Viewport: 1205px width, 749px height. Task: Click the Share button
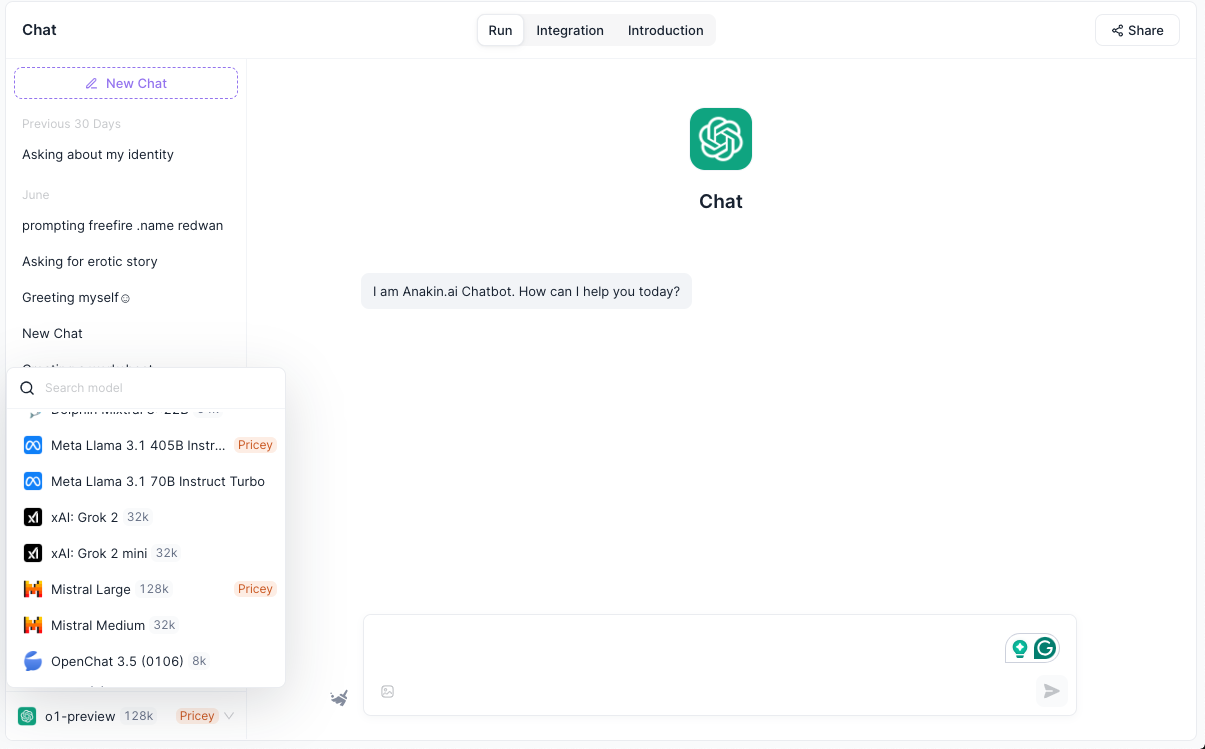[1137, 30]
